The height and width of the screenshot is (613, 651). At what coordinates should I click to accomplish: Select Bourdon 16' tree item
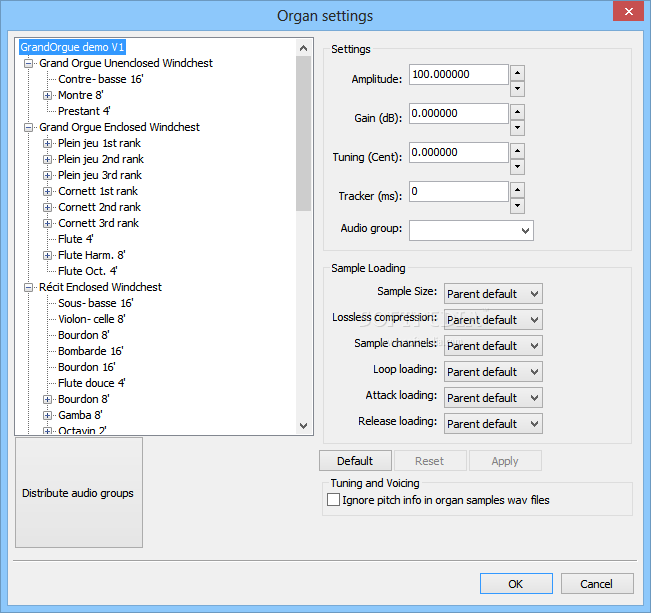pyautogui.click(x=87, y=367)
